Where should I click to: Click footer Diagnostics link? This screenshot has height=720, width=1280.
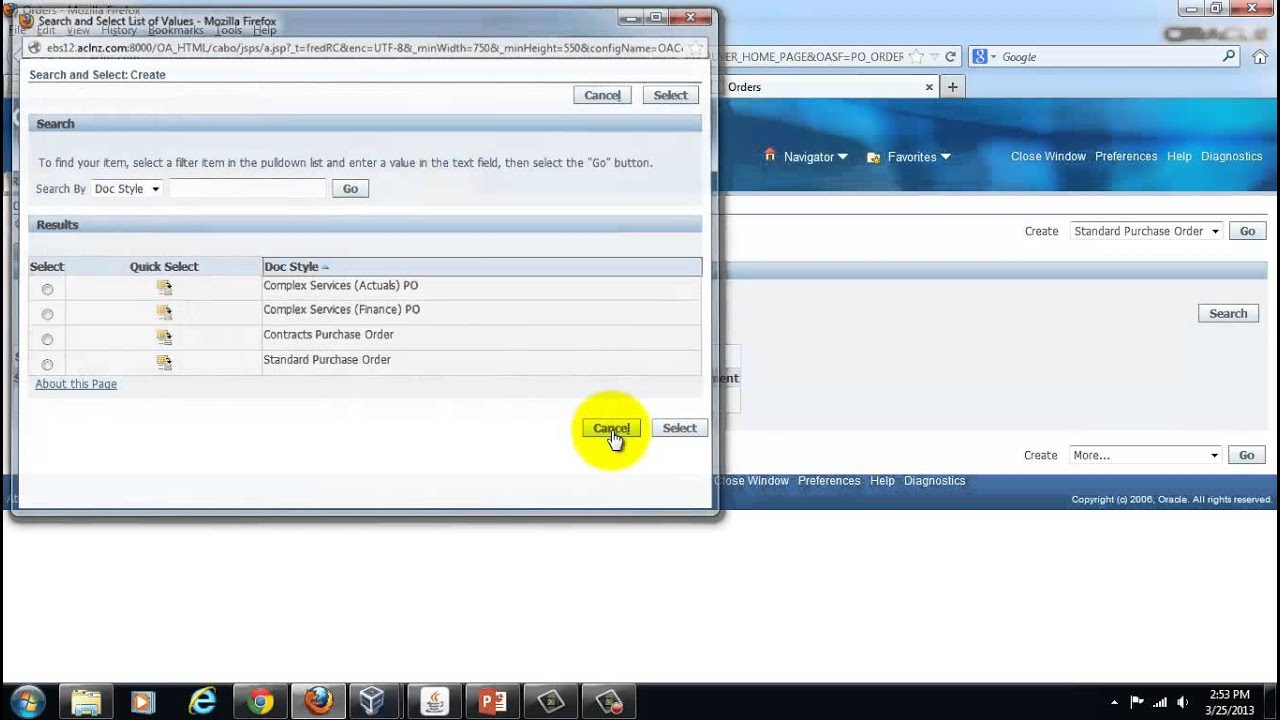934,481
